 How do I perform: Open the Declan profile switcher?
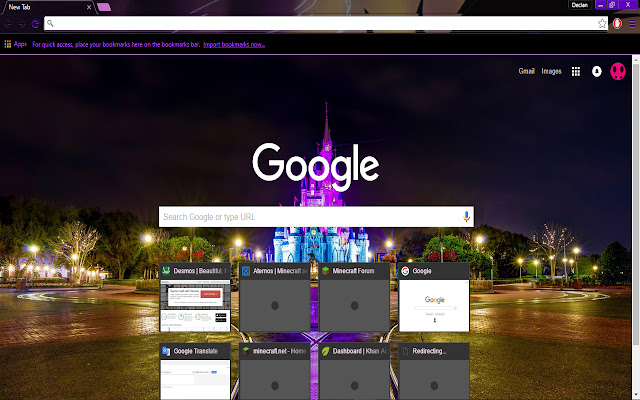pos(580,5)
